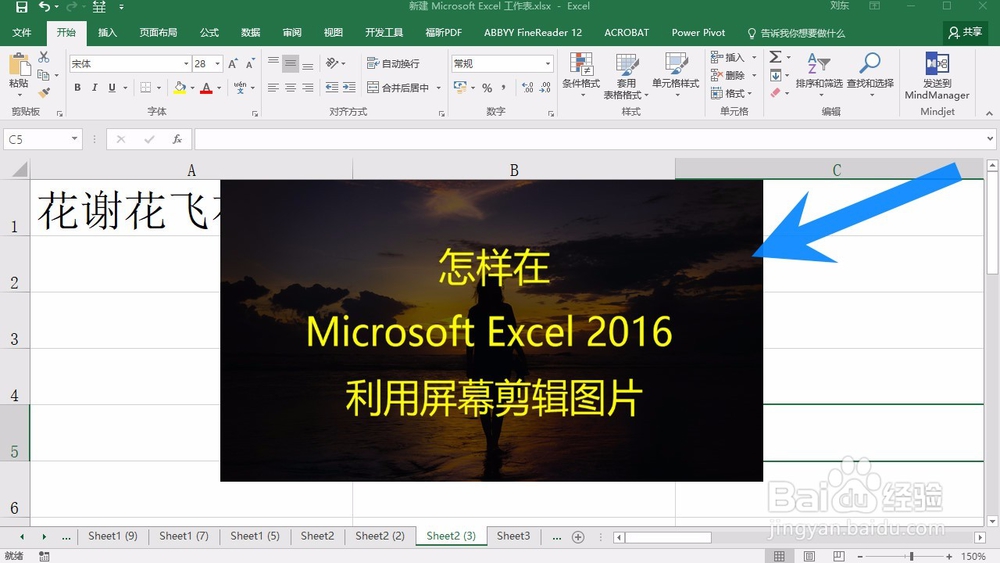Increase indent icon
This screenshot has height=563, width=1000.
point(349,87)
